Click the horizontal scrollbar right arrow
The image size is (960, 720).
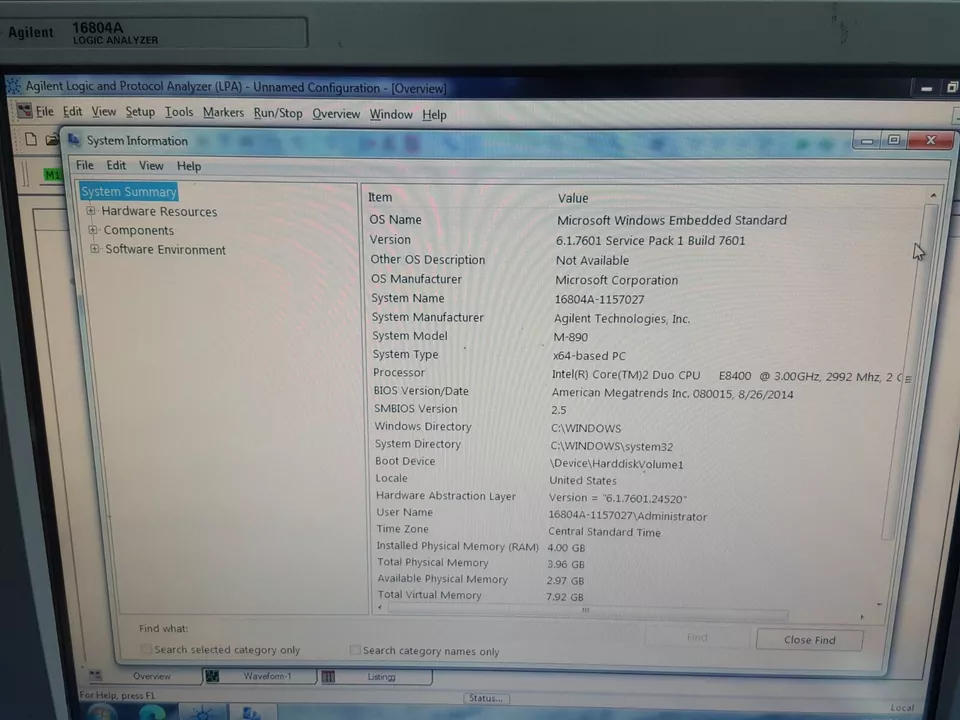[x=862, y=617]
